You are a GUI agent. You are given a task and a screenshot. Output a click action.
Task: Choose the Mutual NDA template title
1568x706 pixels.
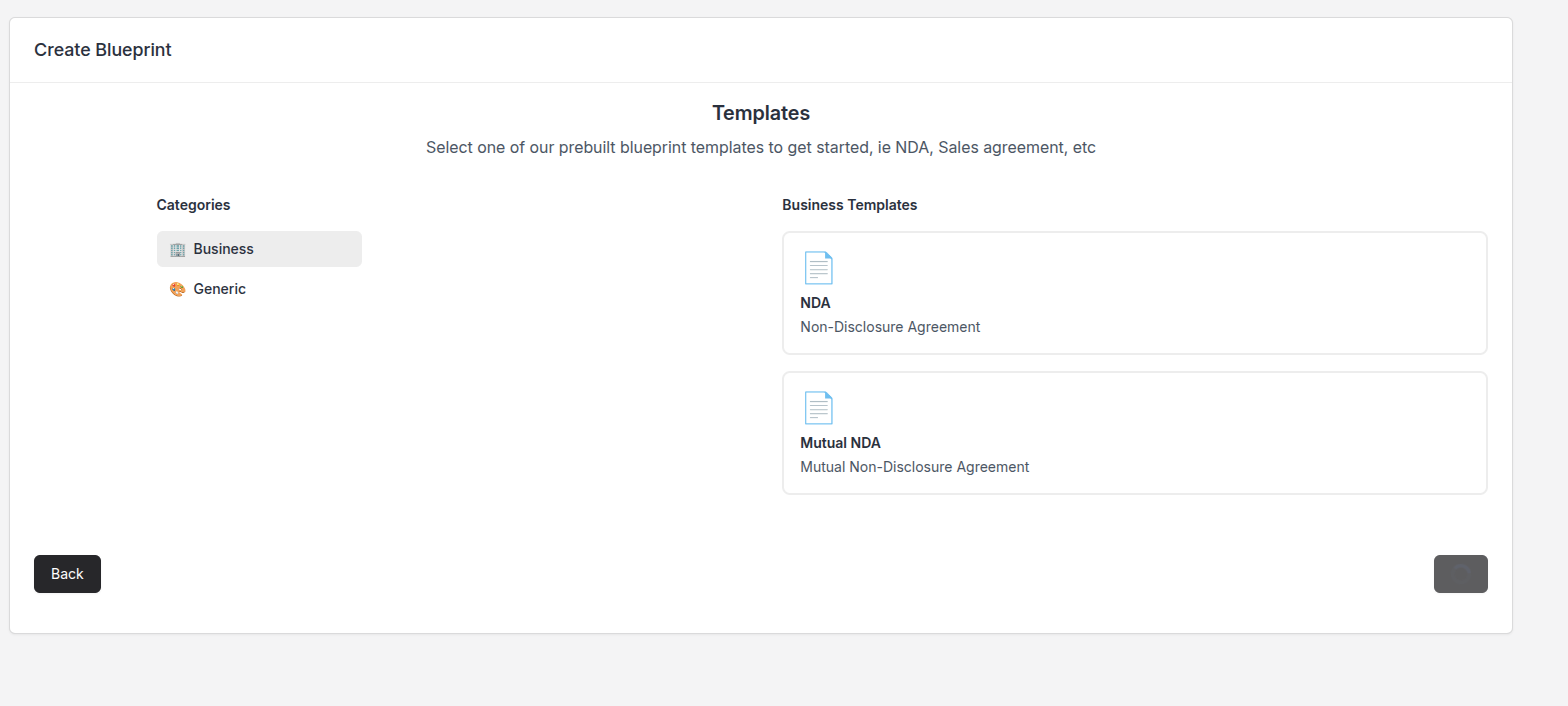coord(840,443)
